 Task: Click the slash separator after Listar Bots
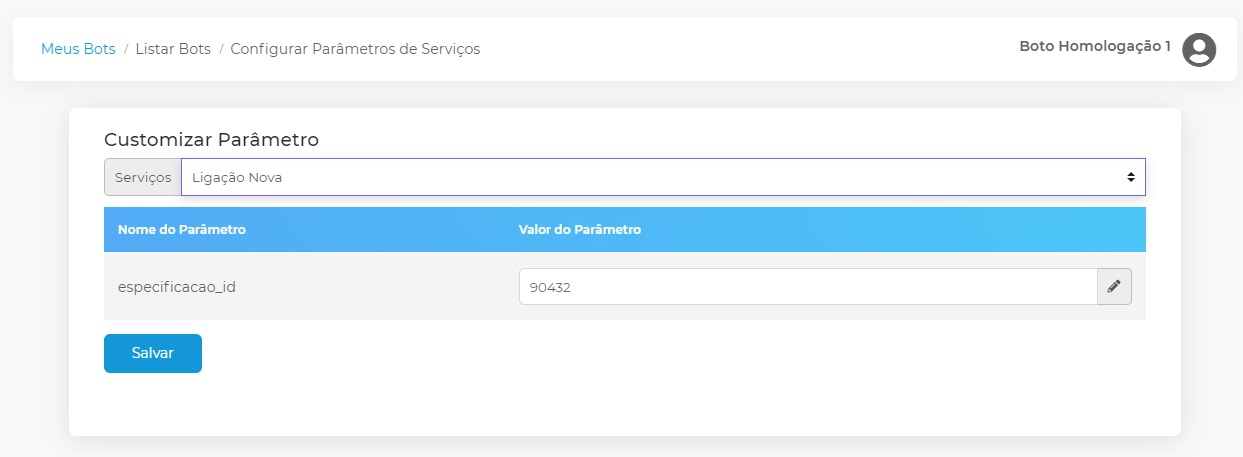point(221,48)
